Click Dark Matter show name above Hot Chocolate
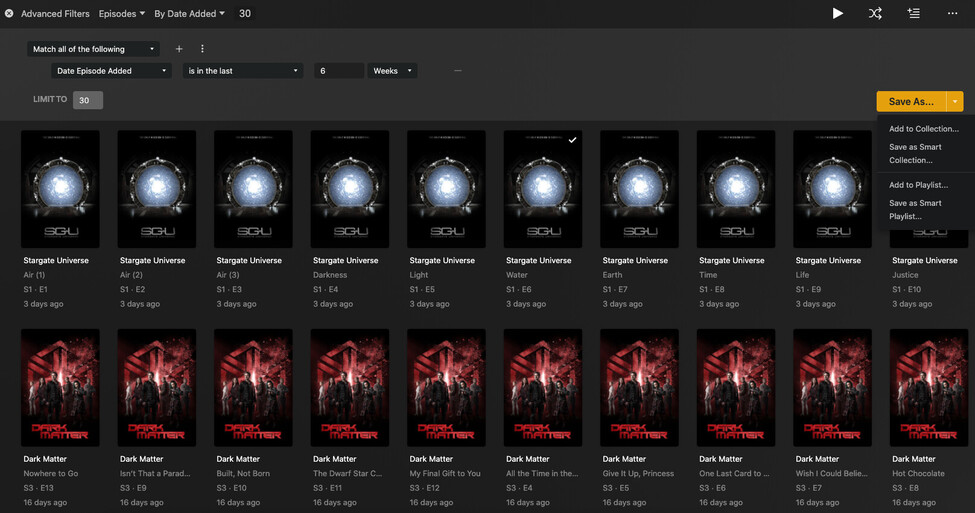Screen dimensions: 975x513 point(913,459)
